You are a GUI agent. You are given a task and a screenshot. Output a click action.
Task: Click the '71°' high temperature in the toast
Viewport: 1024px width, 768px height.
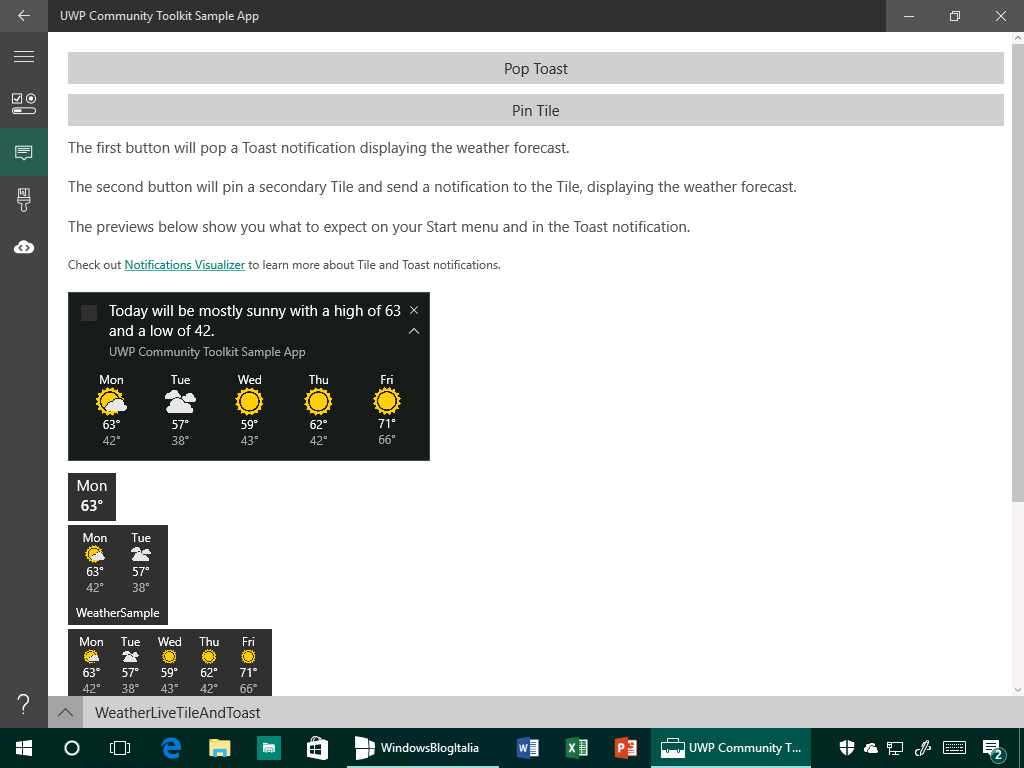387,424
